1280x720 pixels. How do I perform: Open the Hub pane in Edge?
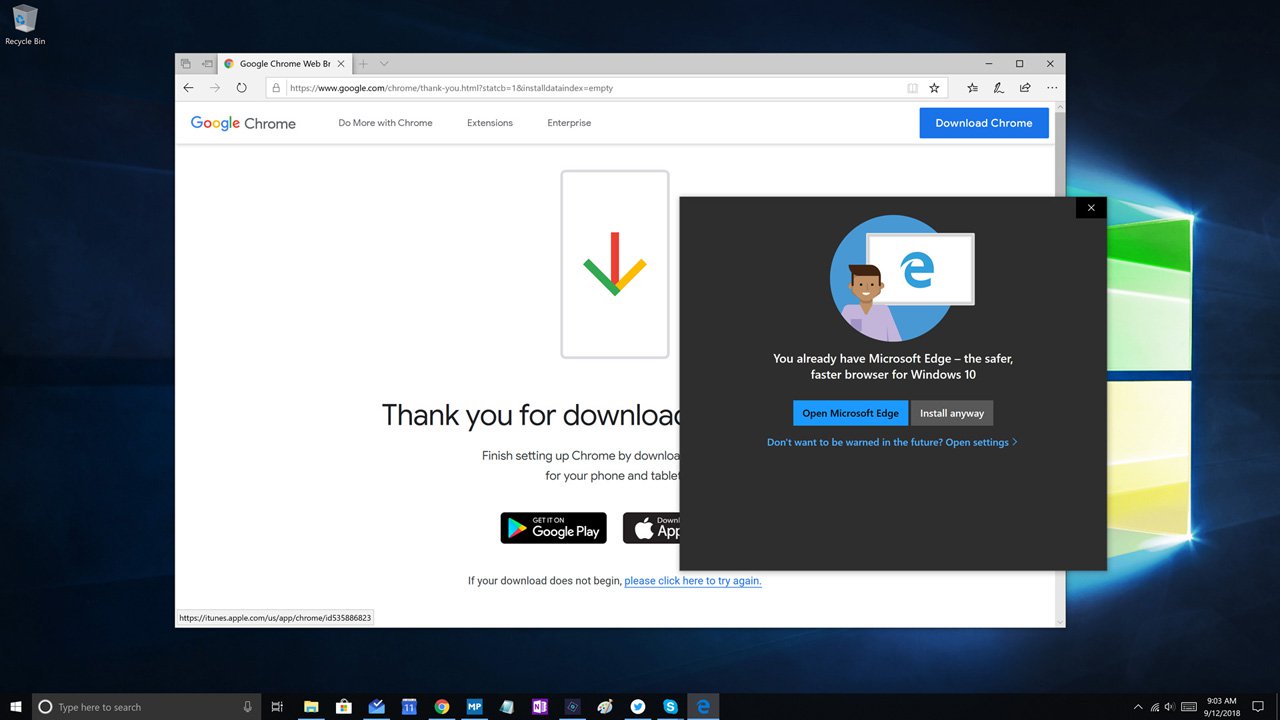[971, 88]
